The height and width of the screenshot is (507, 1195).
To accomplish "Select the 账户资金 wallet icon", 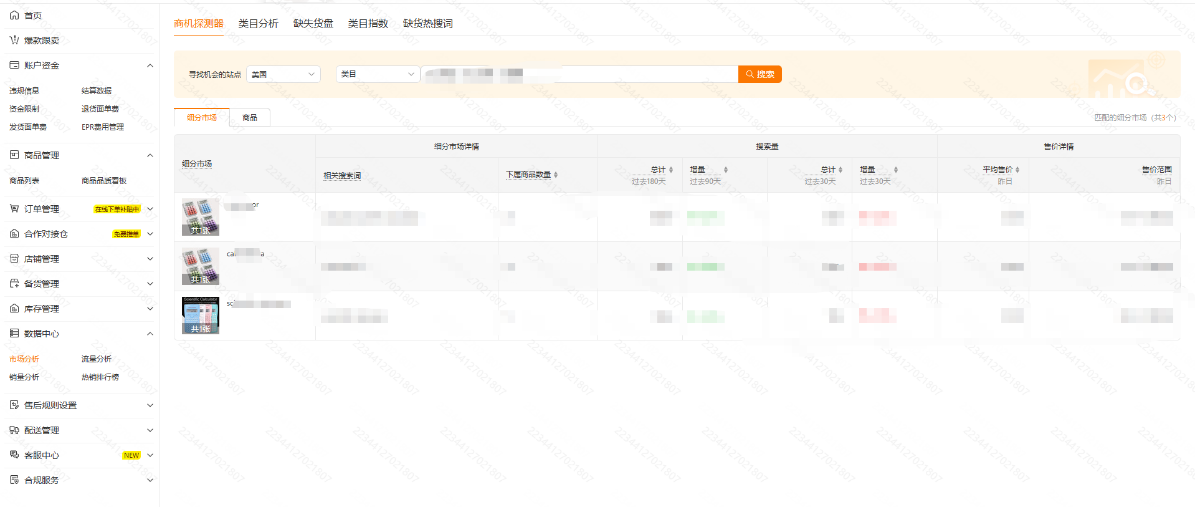I will [x=14, y=66].
